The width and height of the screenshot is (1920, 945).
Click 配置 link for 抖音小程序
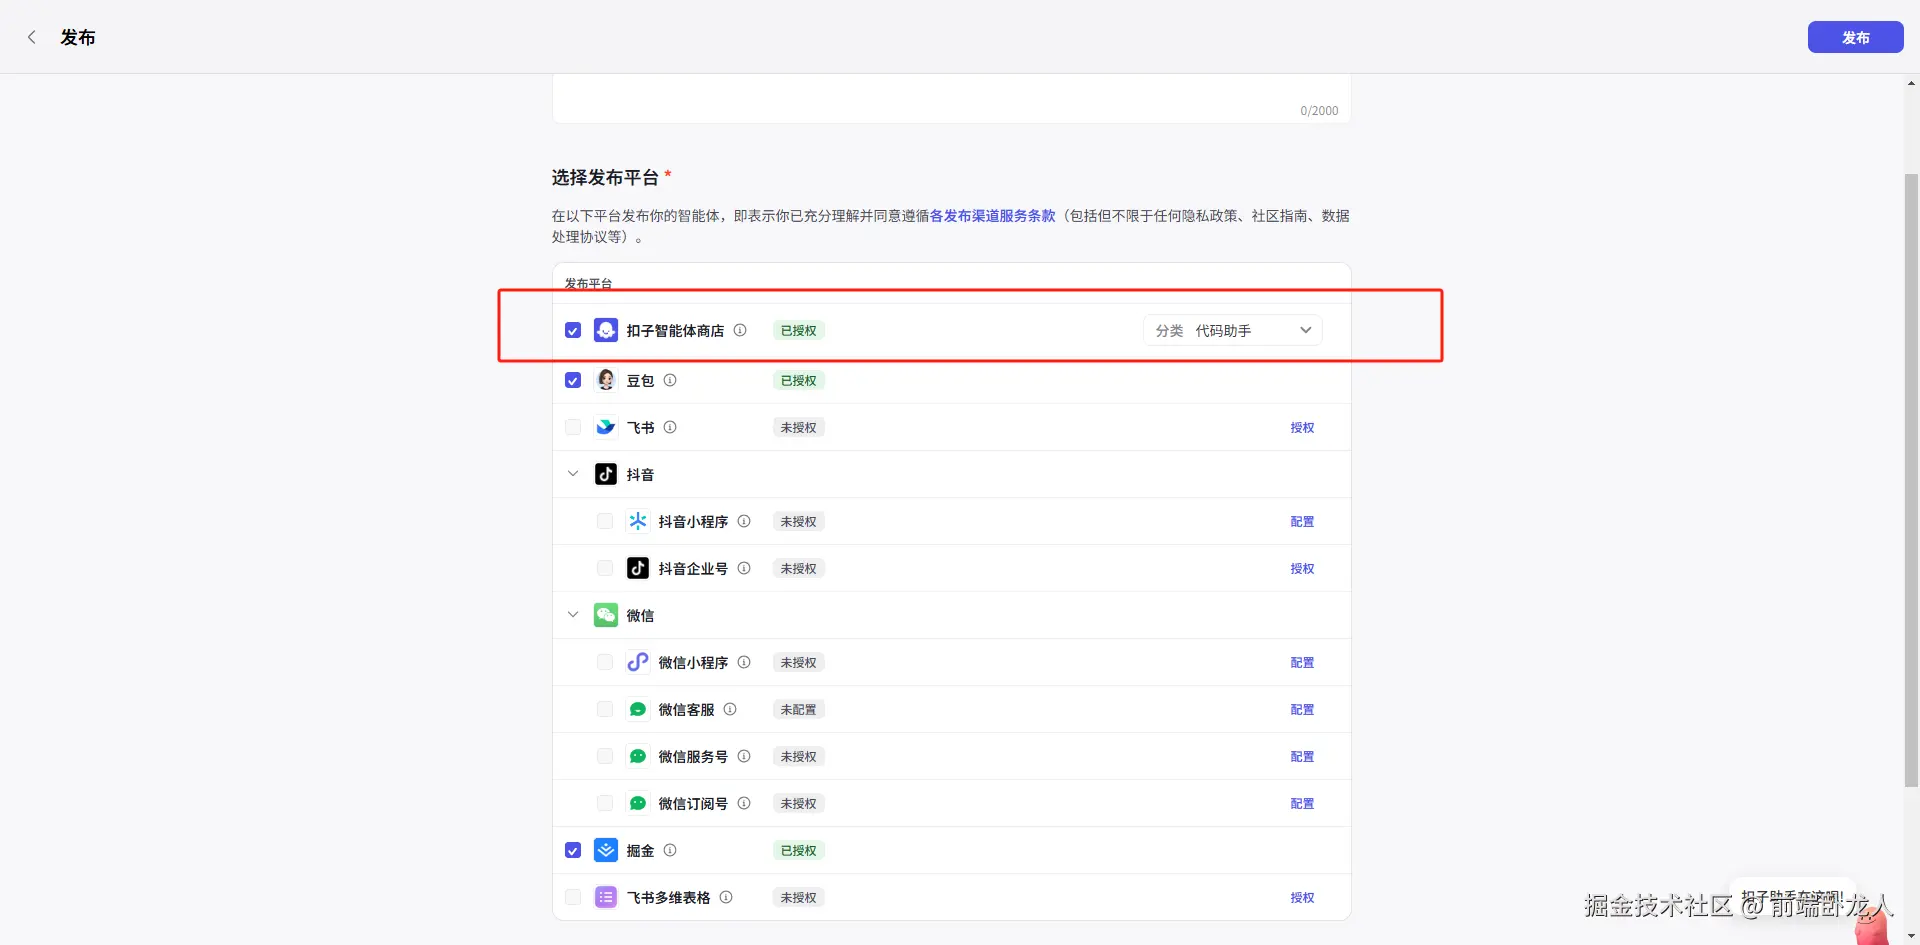coord(1302,521)
